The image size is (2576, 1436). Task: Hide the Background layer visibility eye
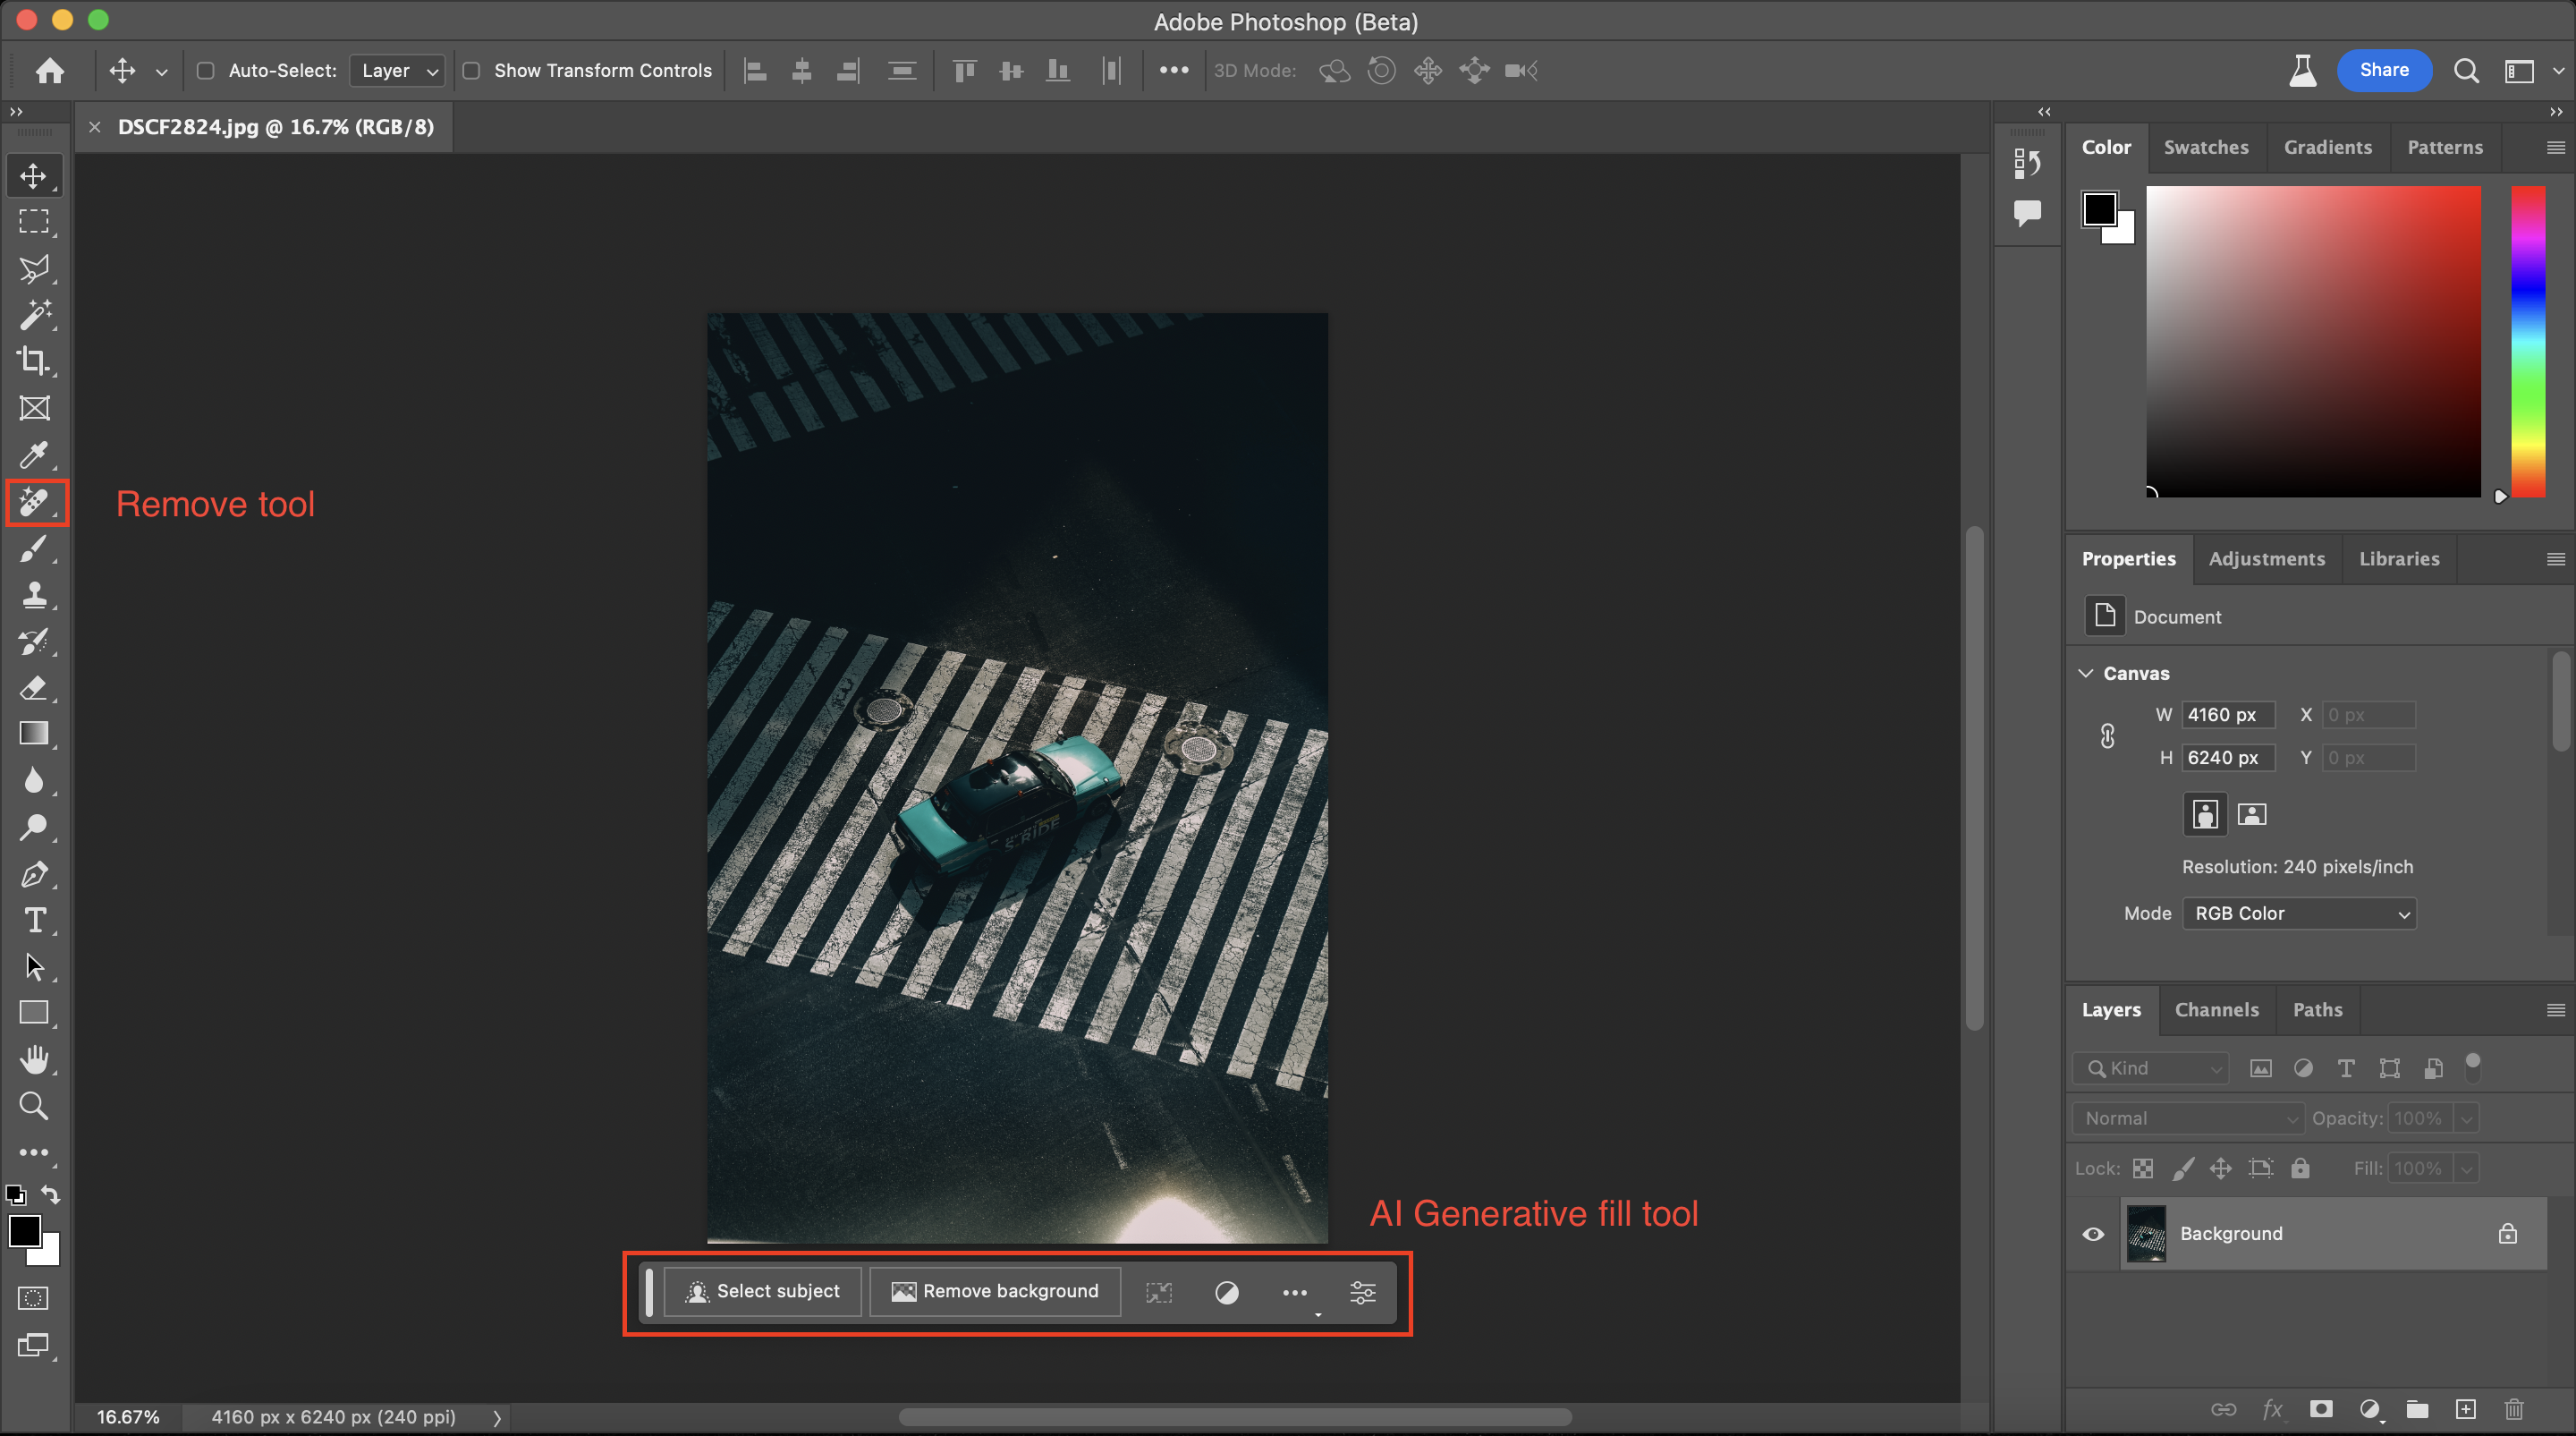(2093, 1234)
